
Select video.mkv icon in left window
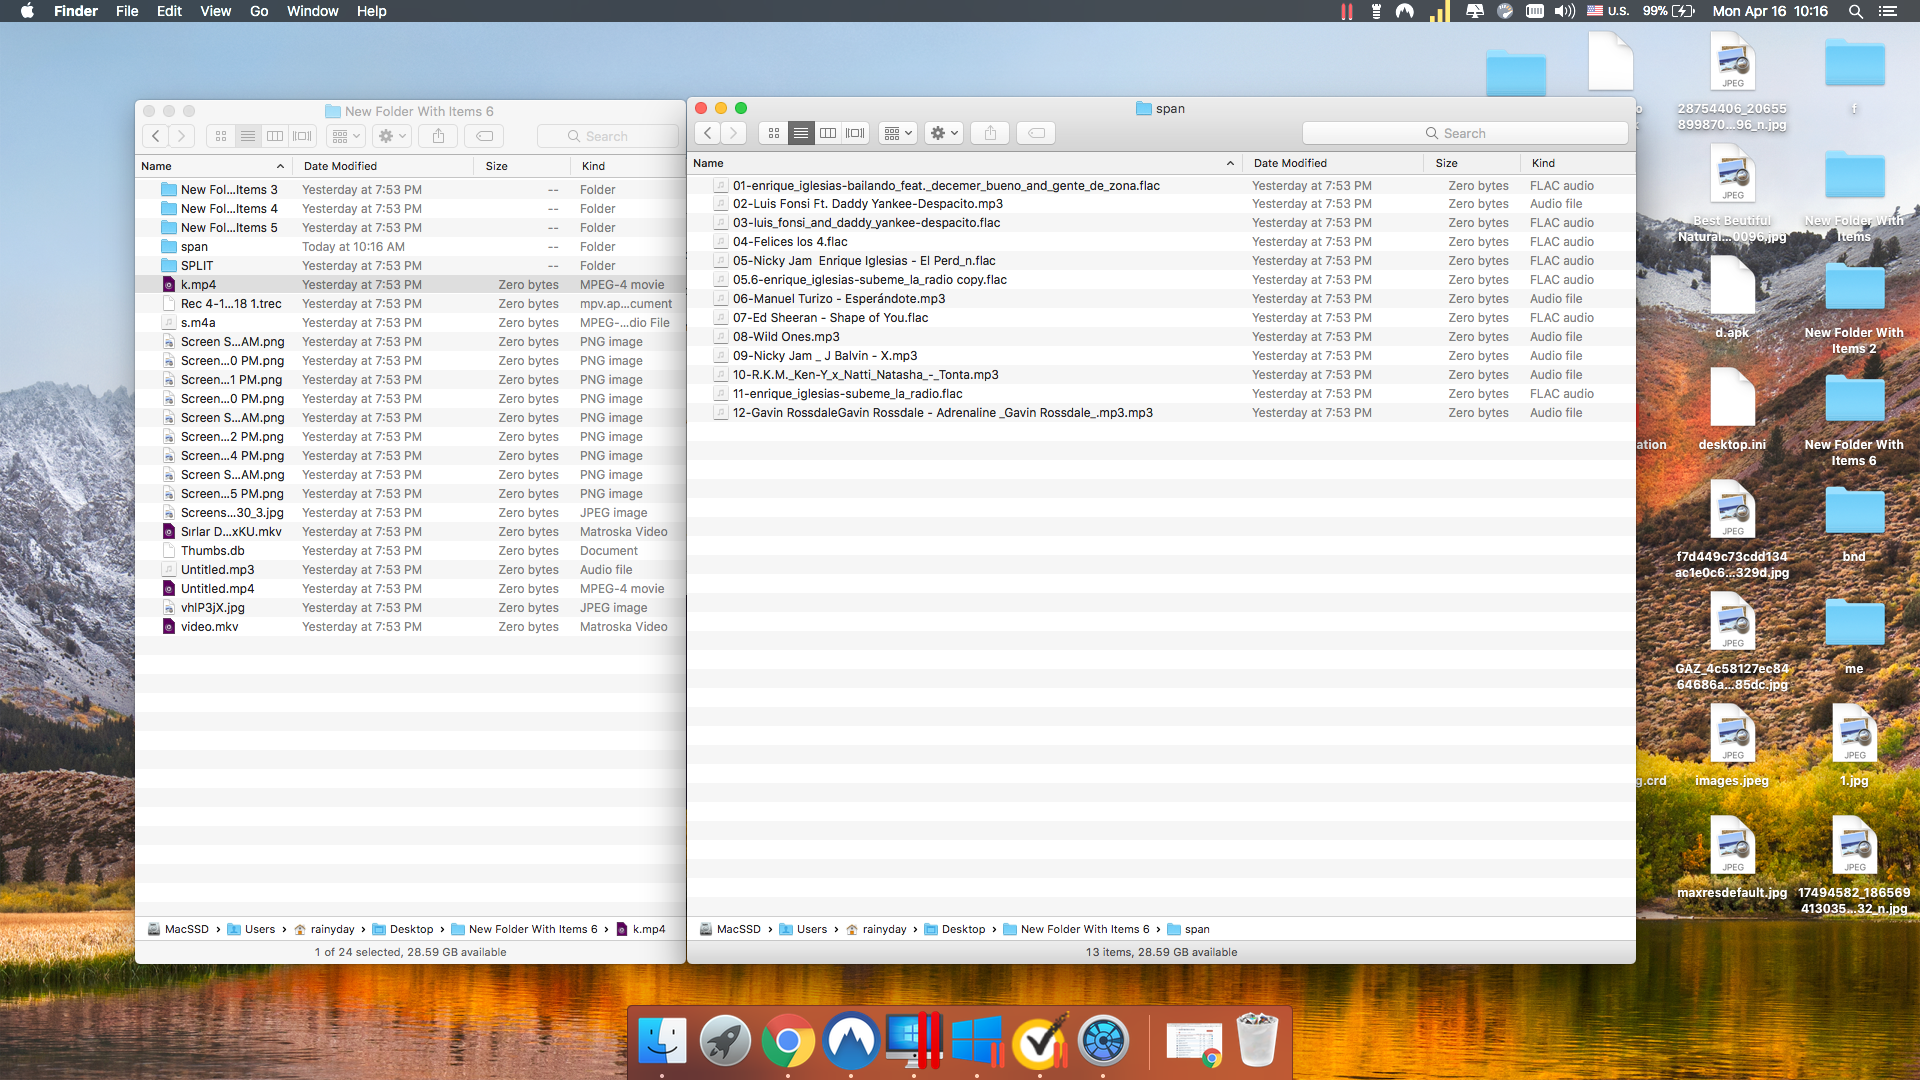[x=169, y=627]
